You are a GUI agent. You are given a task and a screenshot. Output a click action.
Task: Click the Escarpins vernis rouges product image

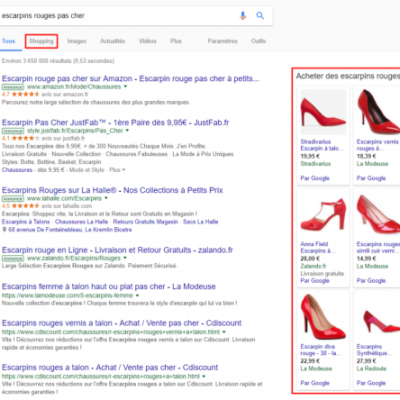[x=378, y=112]
